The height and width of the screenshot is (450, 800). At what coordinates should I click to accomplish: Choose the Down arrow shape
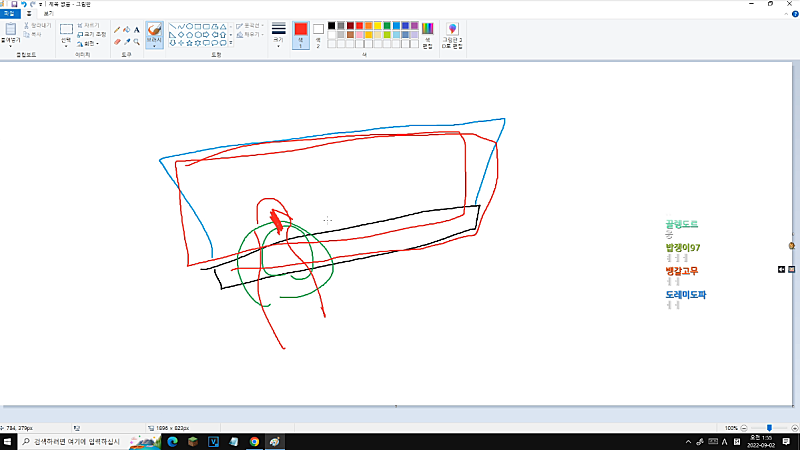[172, 43]
